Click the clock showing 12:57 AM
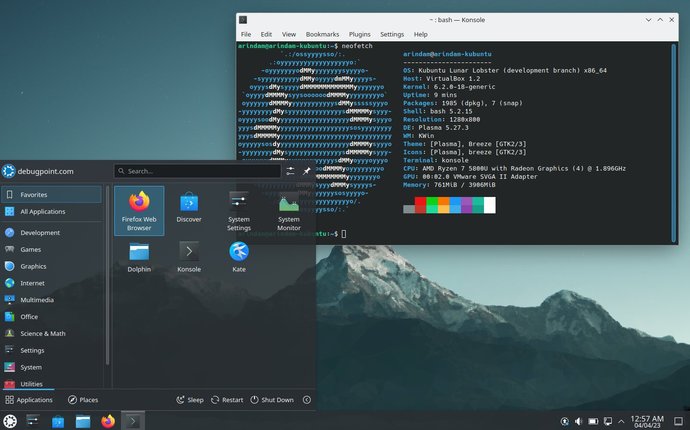 coord(647,421)
